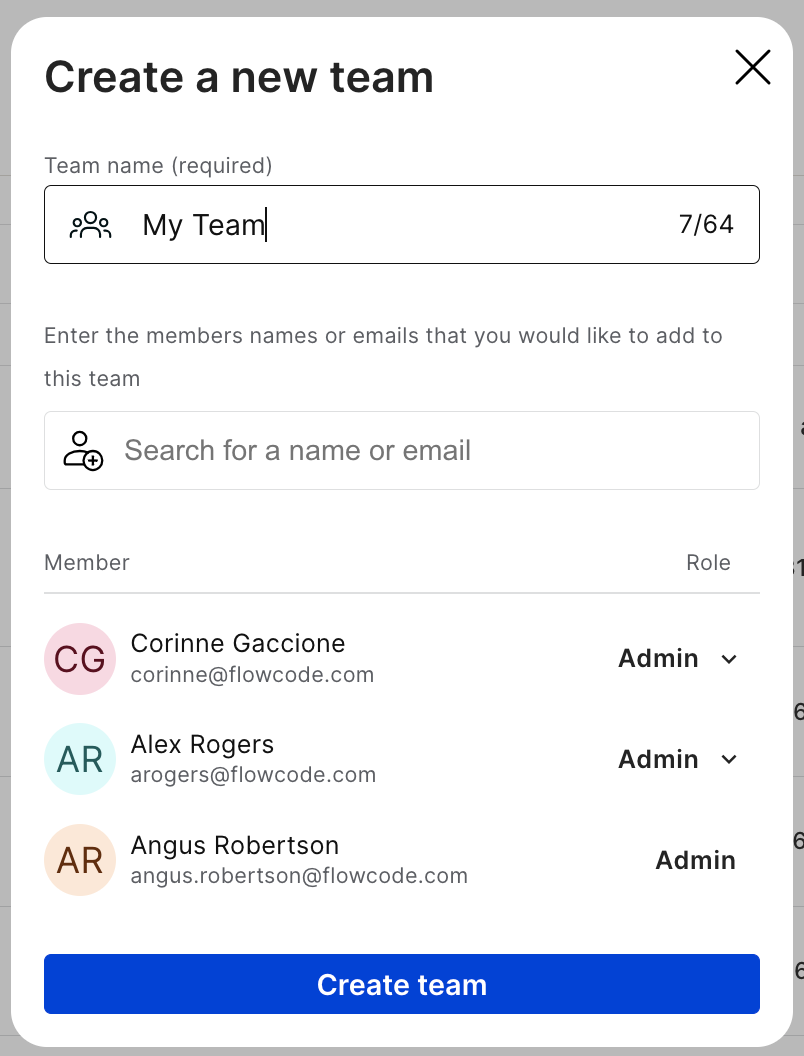This screenshot has width=804, height=1056.
Task: Click the angus.robertson@flowcode.com email
Action: click(299, 876)
